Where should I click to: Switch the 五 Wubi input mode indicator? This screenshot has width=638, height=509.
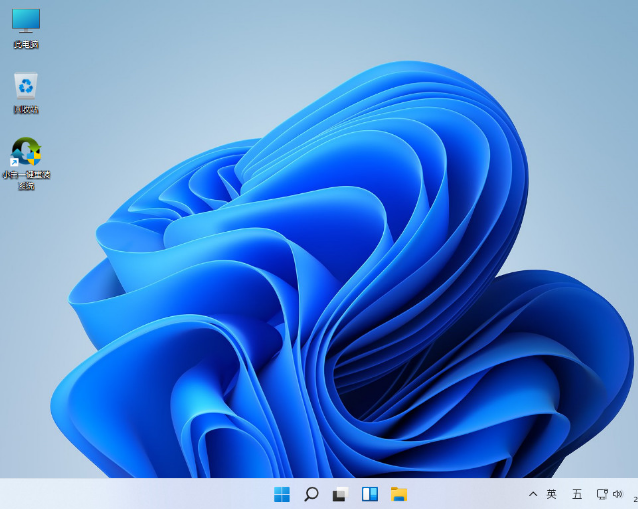577,494
